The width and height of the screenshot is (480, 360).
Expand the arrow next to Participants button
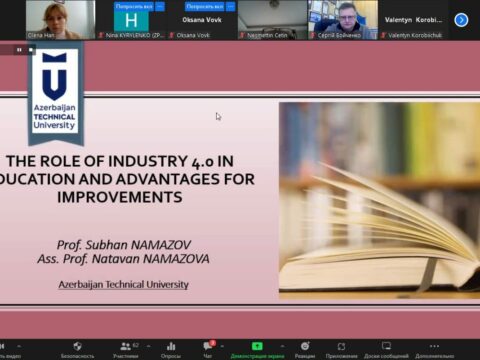coord(148,346)
